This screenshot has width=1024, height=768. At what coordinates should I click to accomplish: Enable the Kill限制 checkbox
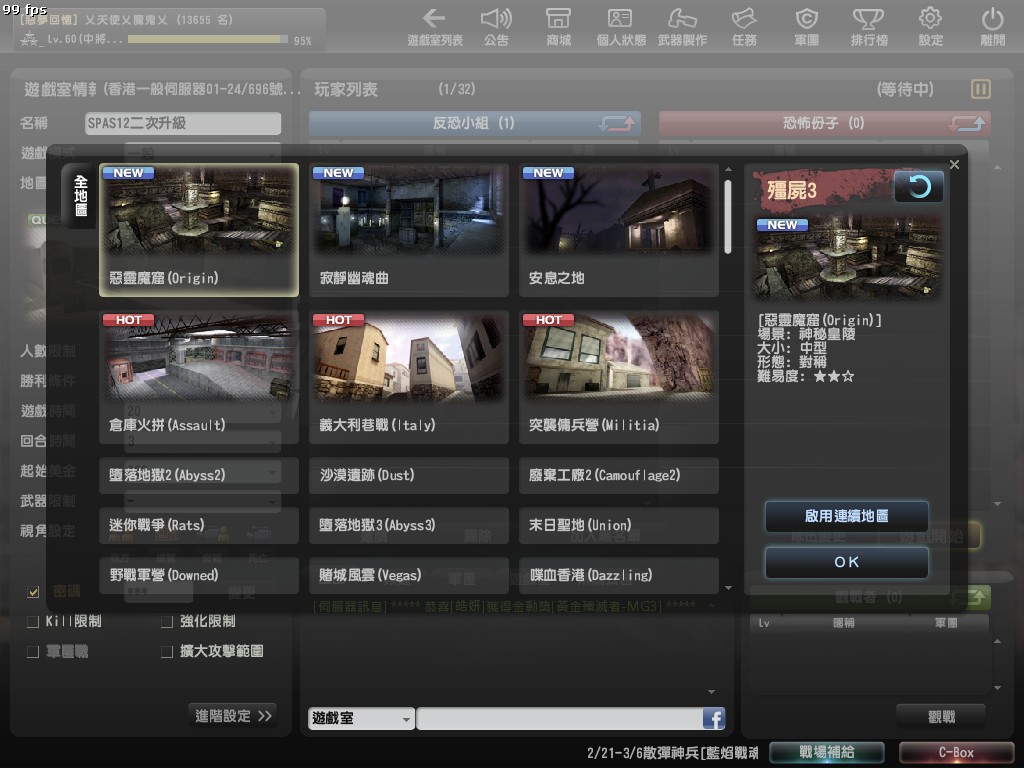(33, 622)
